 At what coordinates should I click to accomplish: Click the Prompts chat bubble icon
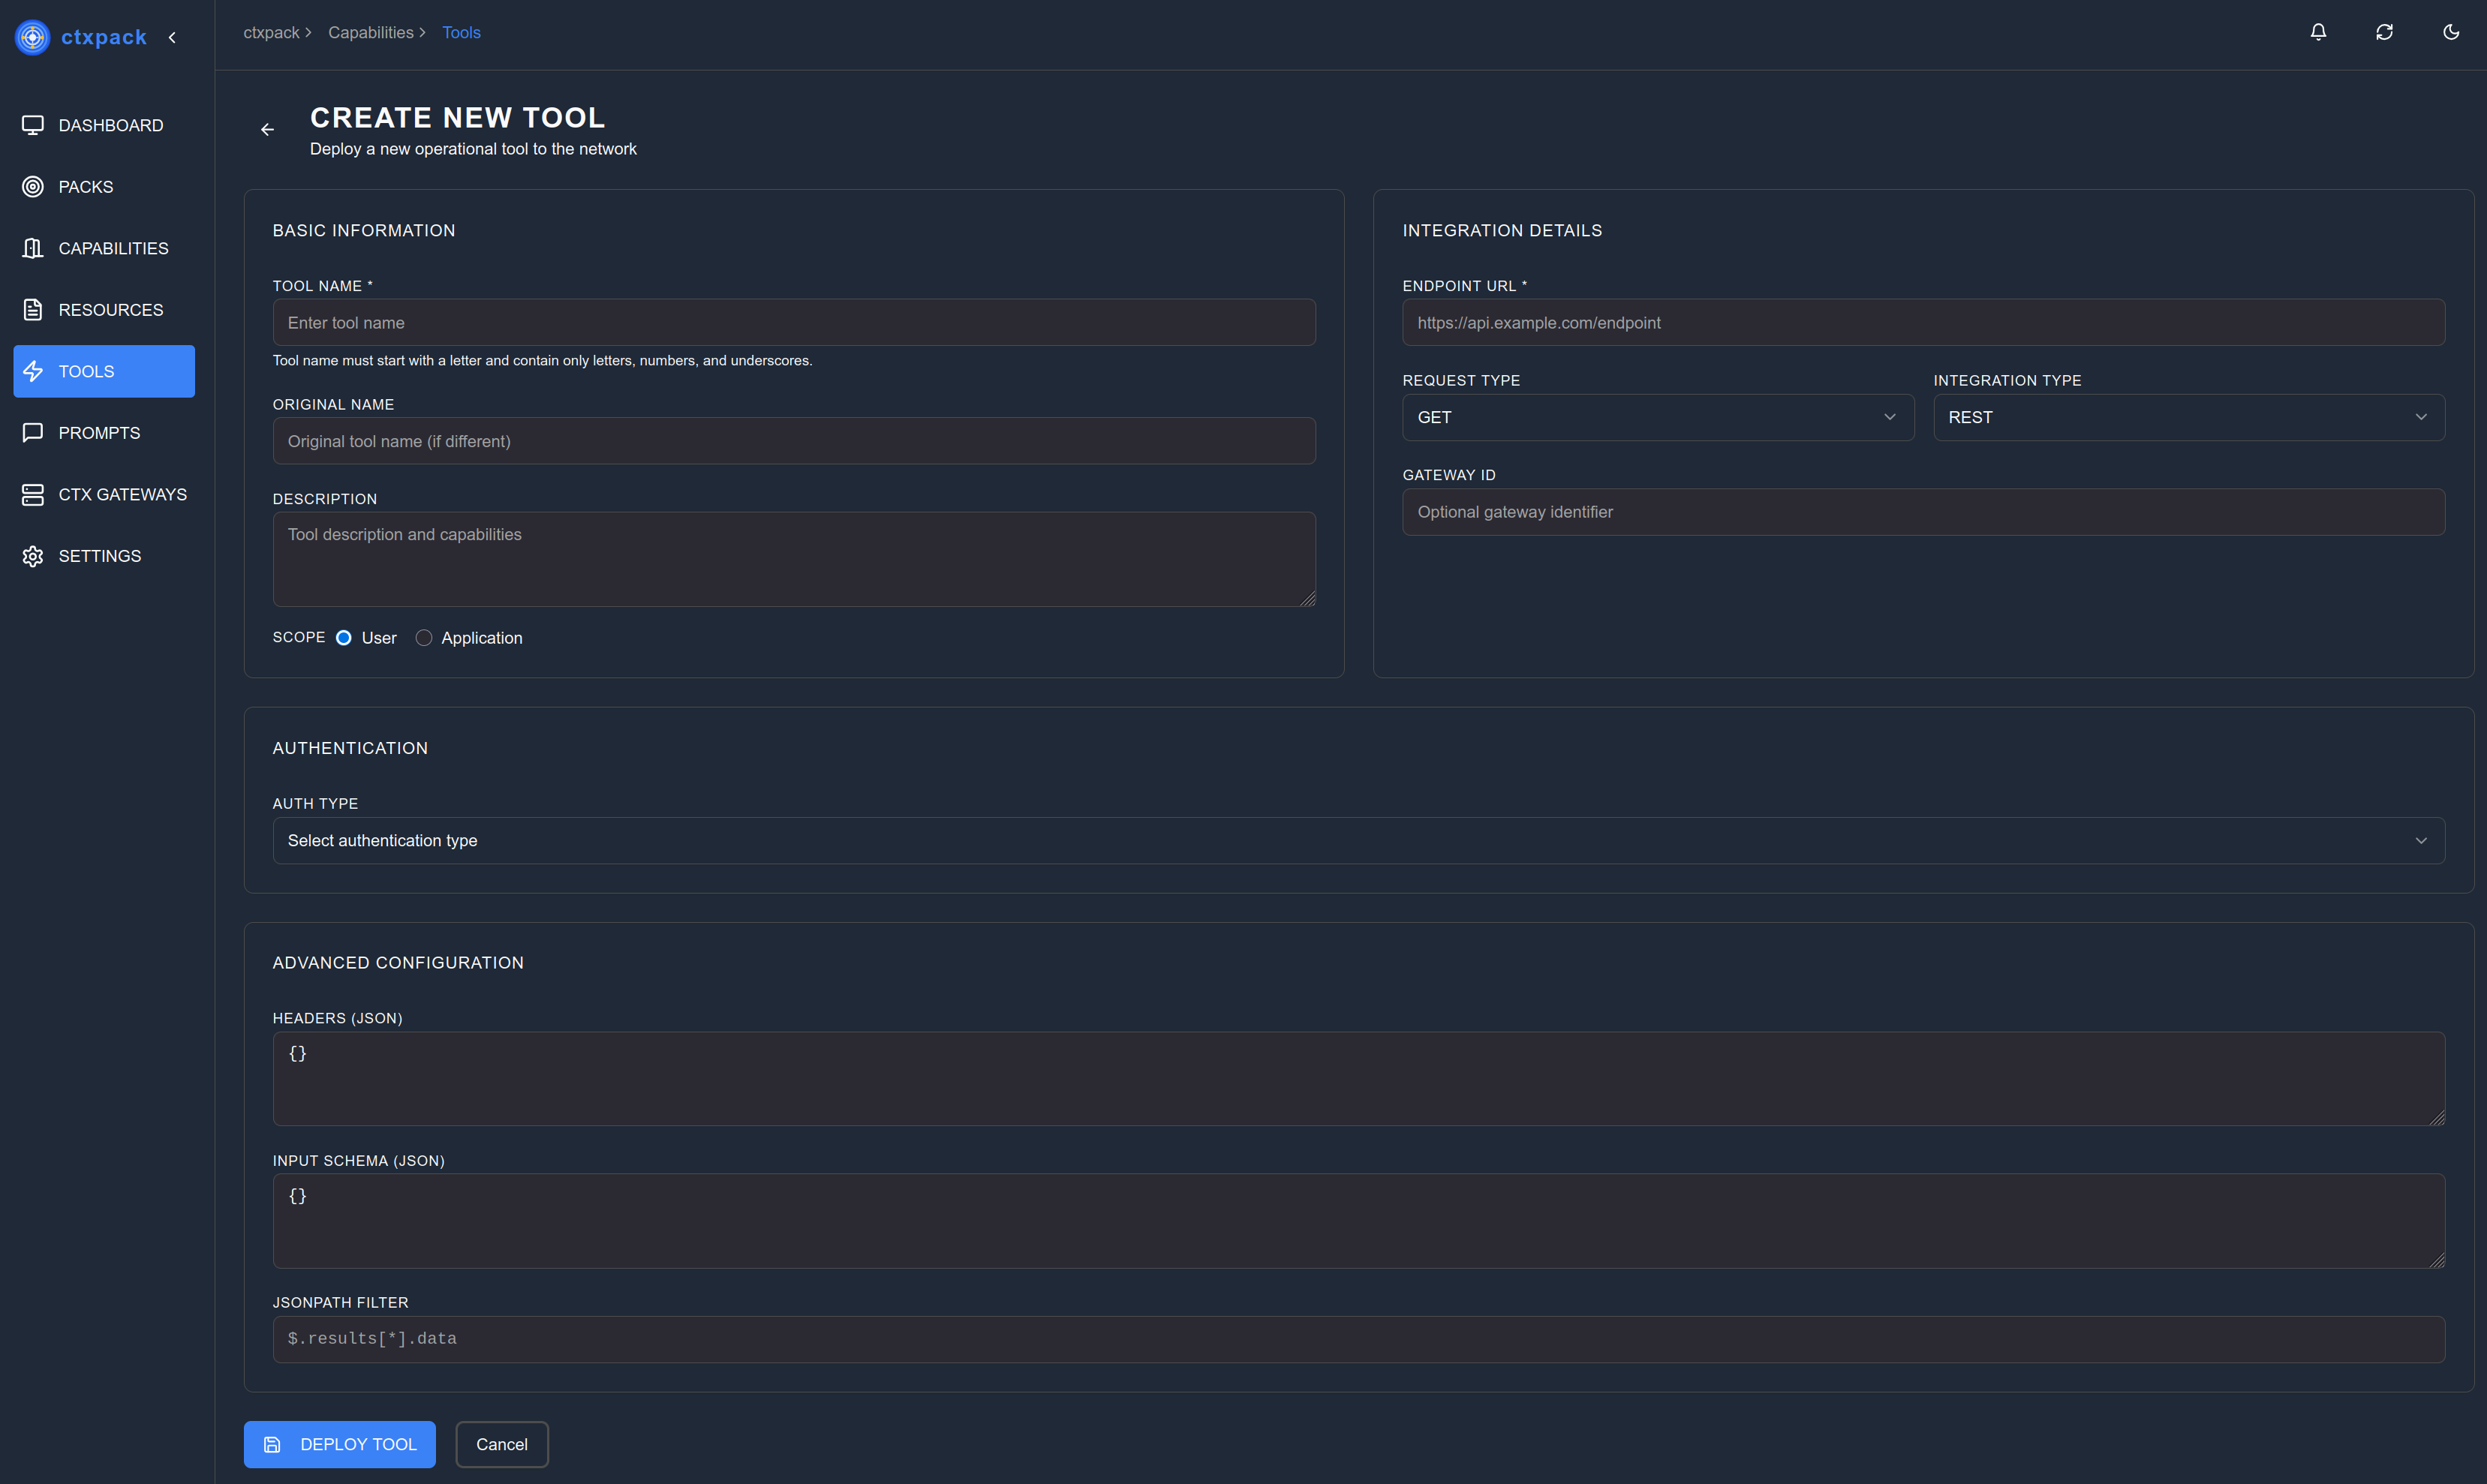click(x=33, y=433)
